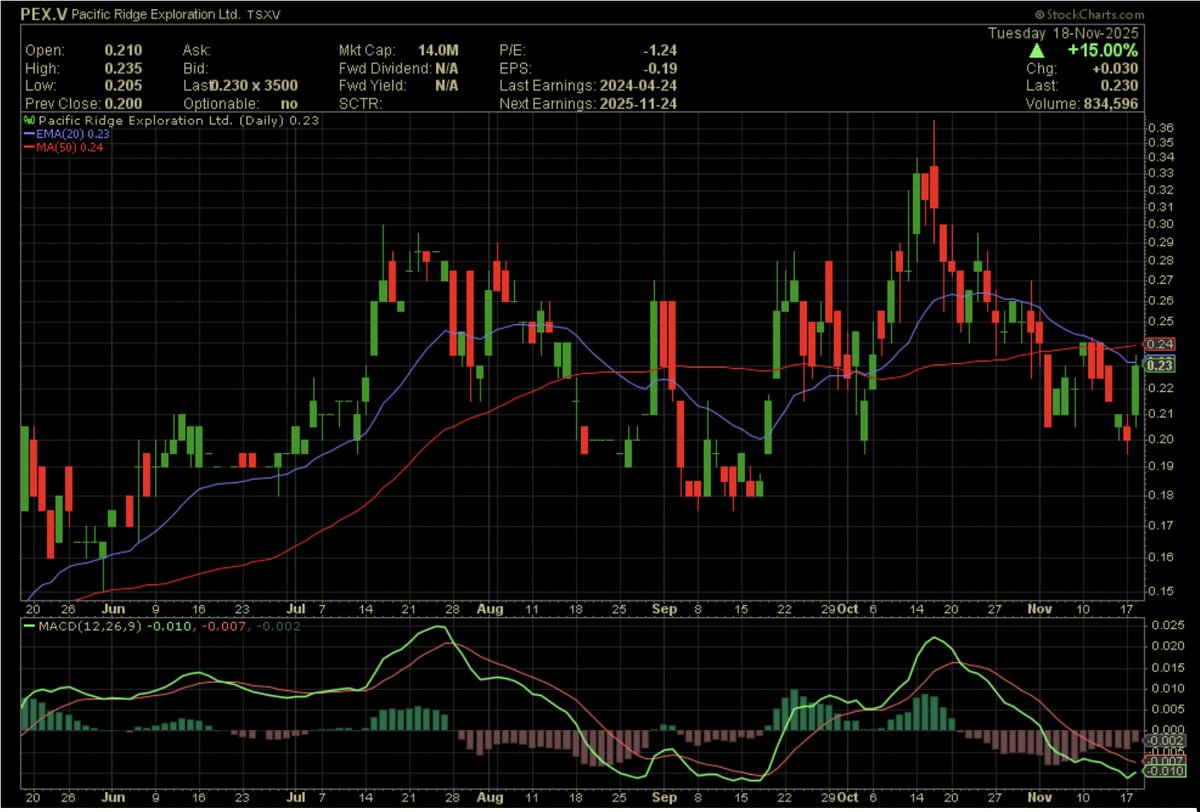Click the P/E value -1.24
Image resolution: width=1200 pixels, height=812 pixels.
659,50
